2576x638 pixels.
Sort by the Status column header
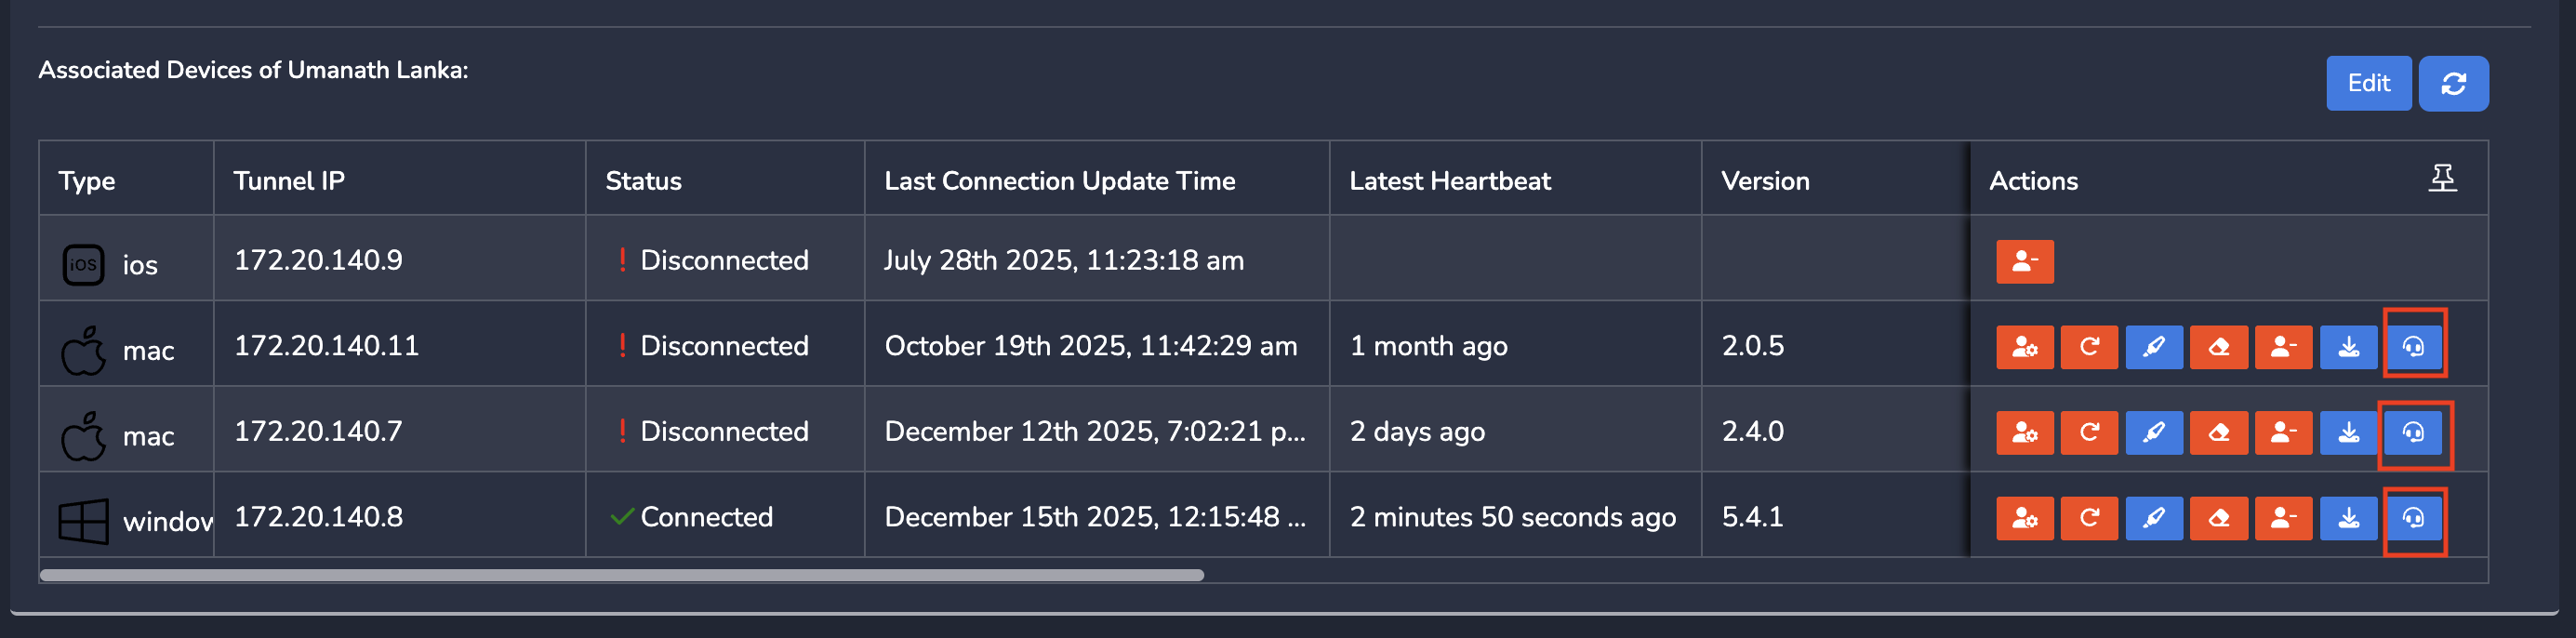tap(643, 181)
